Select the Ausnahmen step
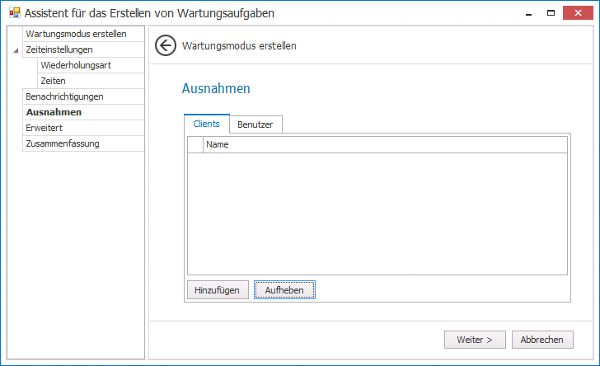This screenshot has height=366, width=600. point(83,112)
